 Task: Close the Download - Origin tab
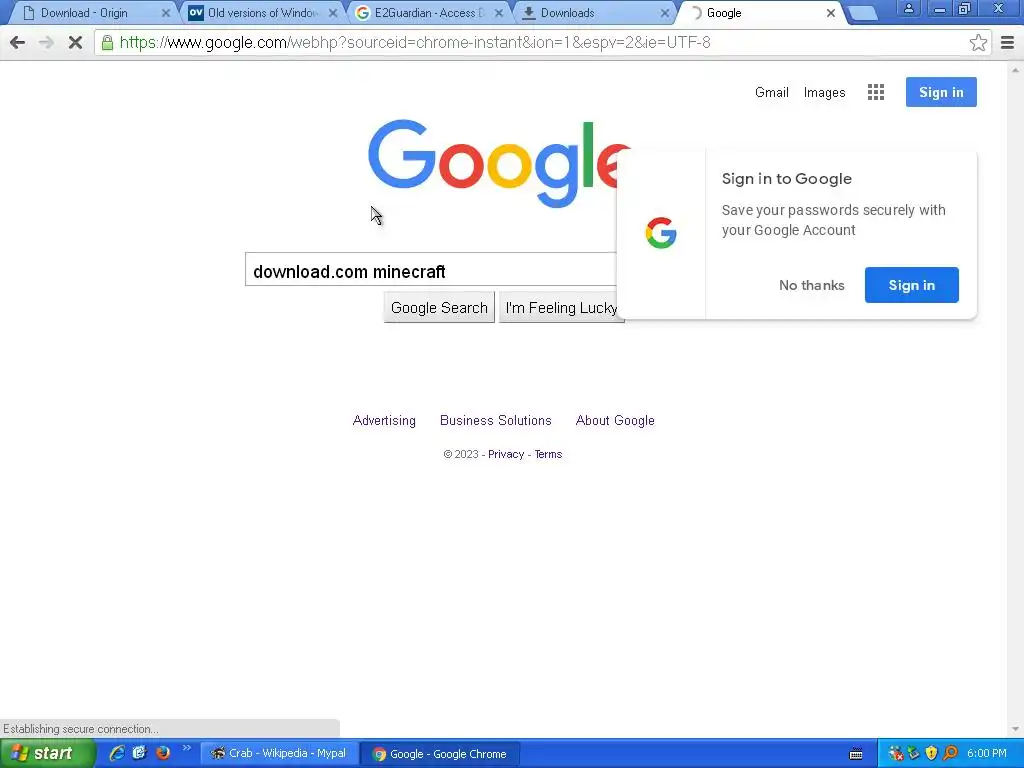click(x=166, y=13)
